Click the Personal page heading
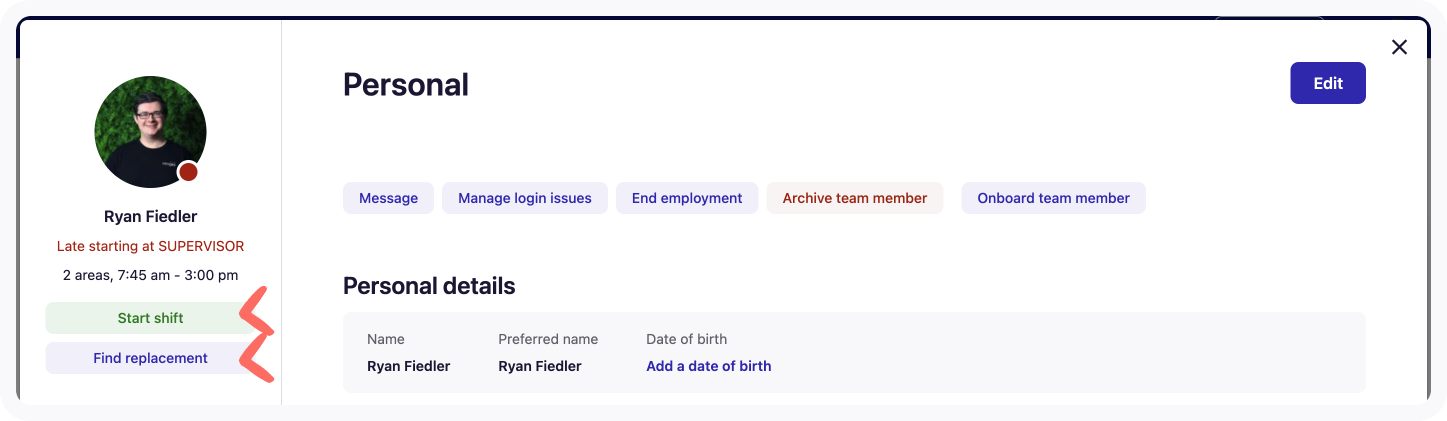 (405, 85)
